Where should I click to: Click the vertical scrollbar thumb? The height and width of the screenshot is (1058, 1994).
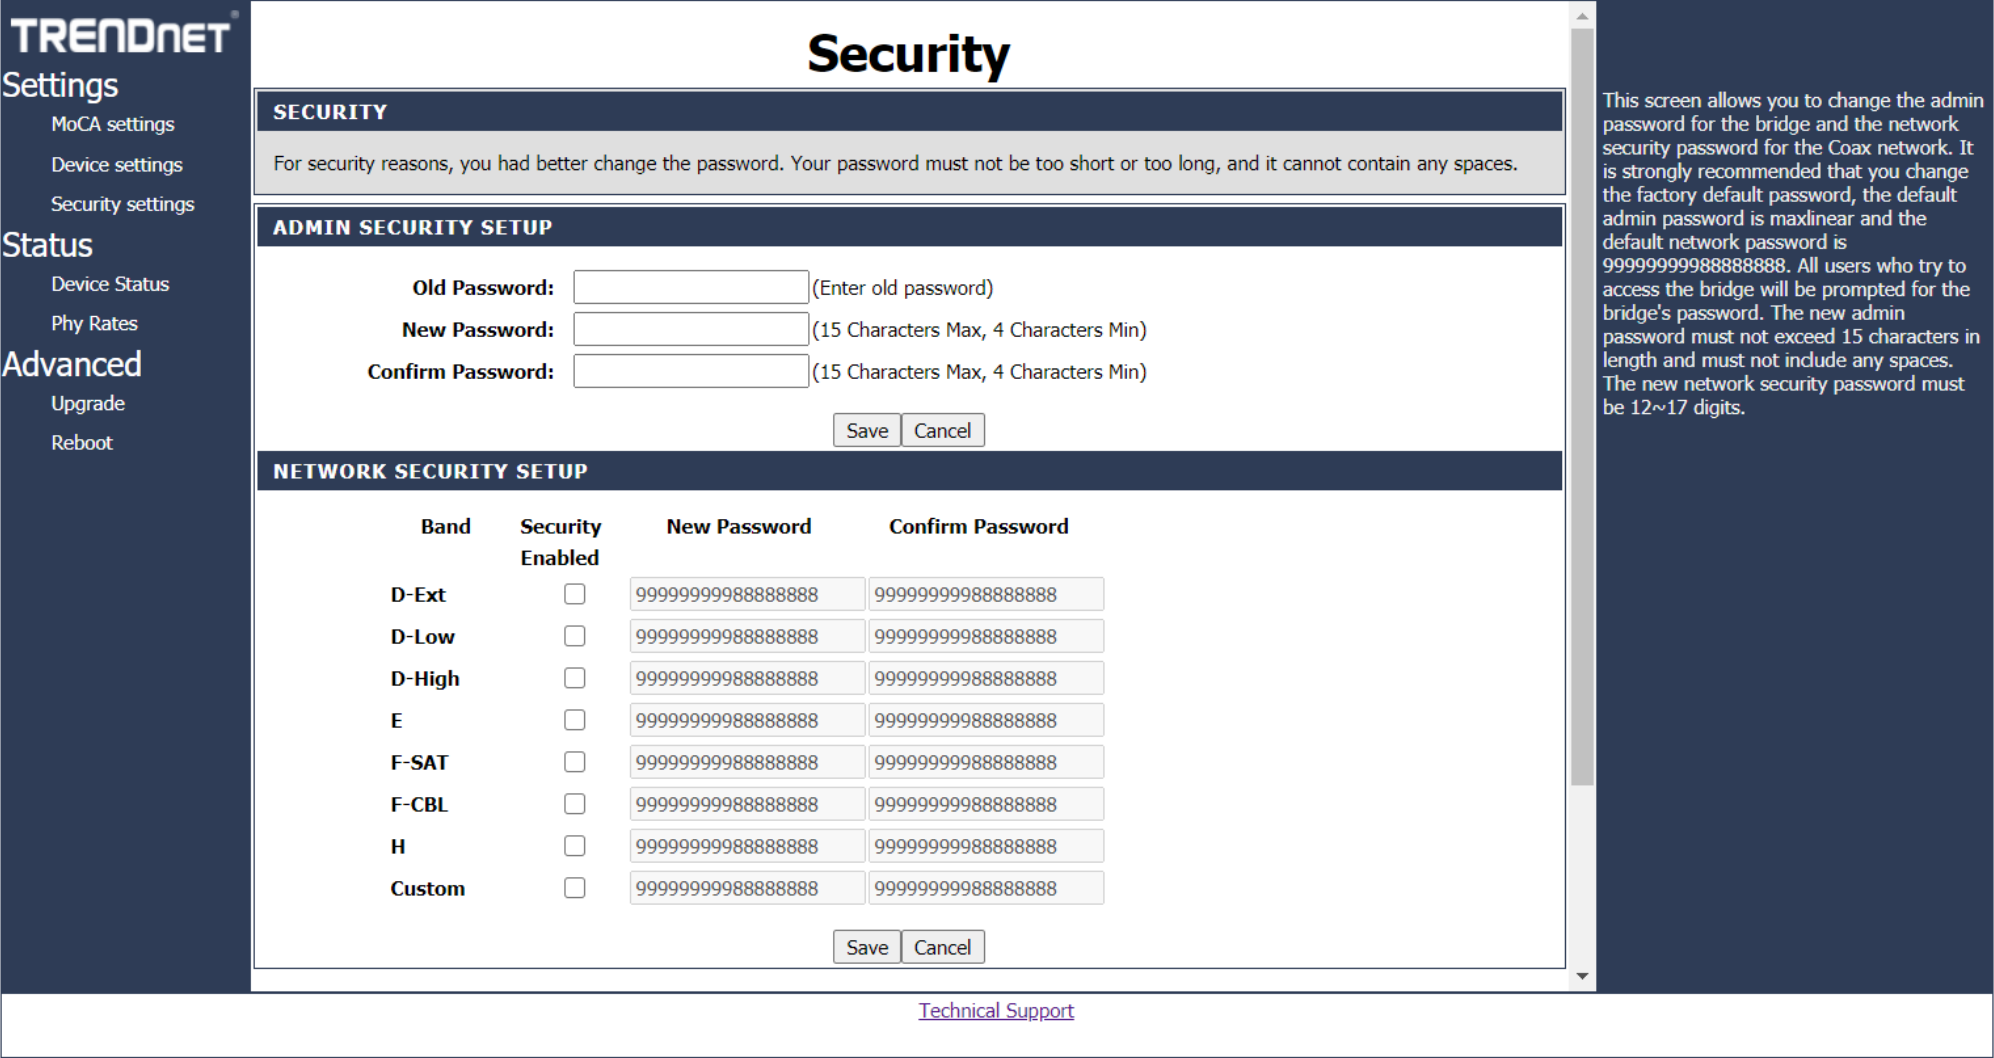click(1582, 407)
